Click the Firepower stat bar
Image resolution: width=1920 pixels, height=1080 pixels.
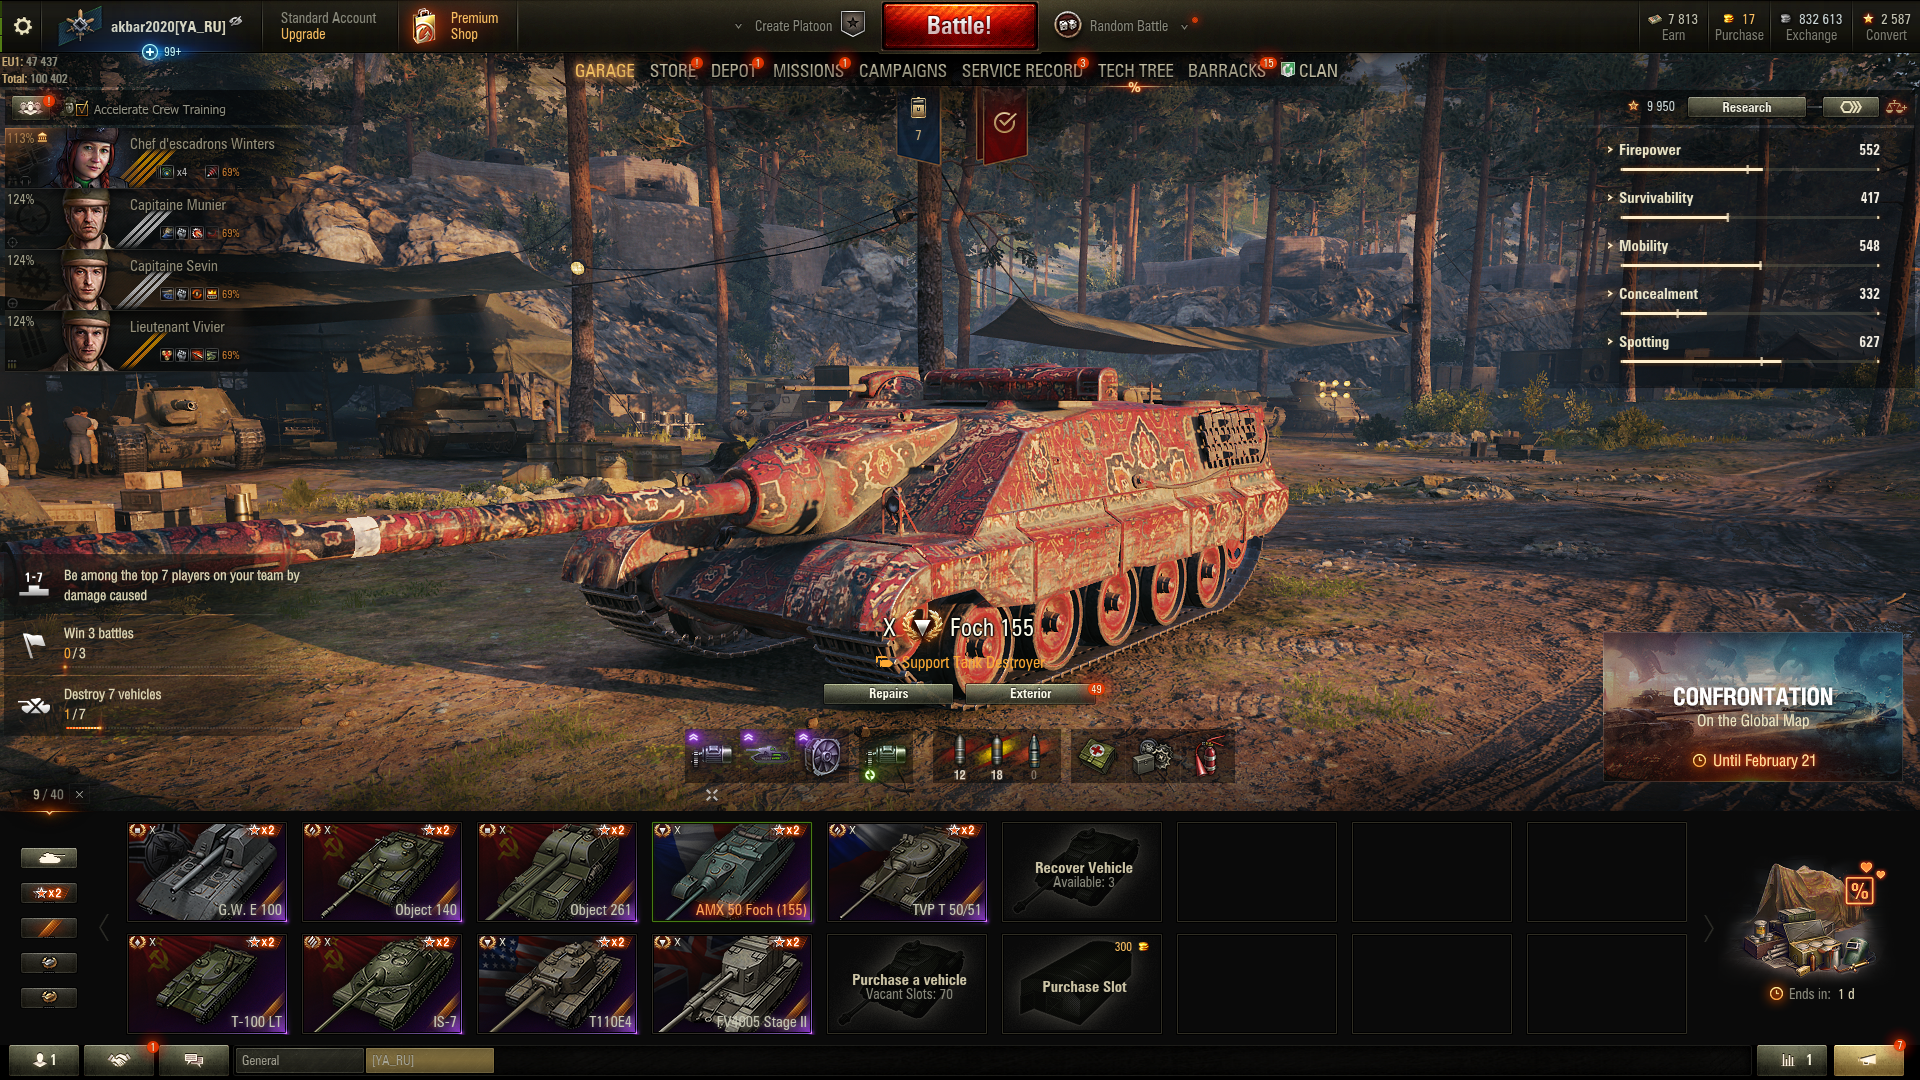click(x=1750, y=170)
